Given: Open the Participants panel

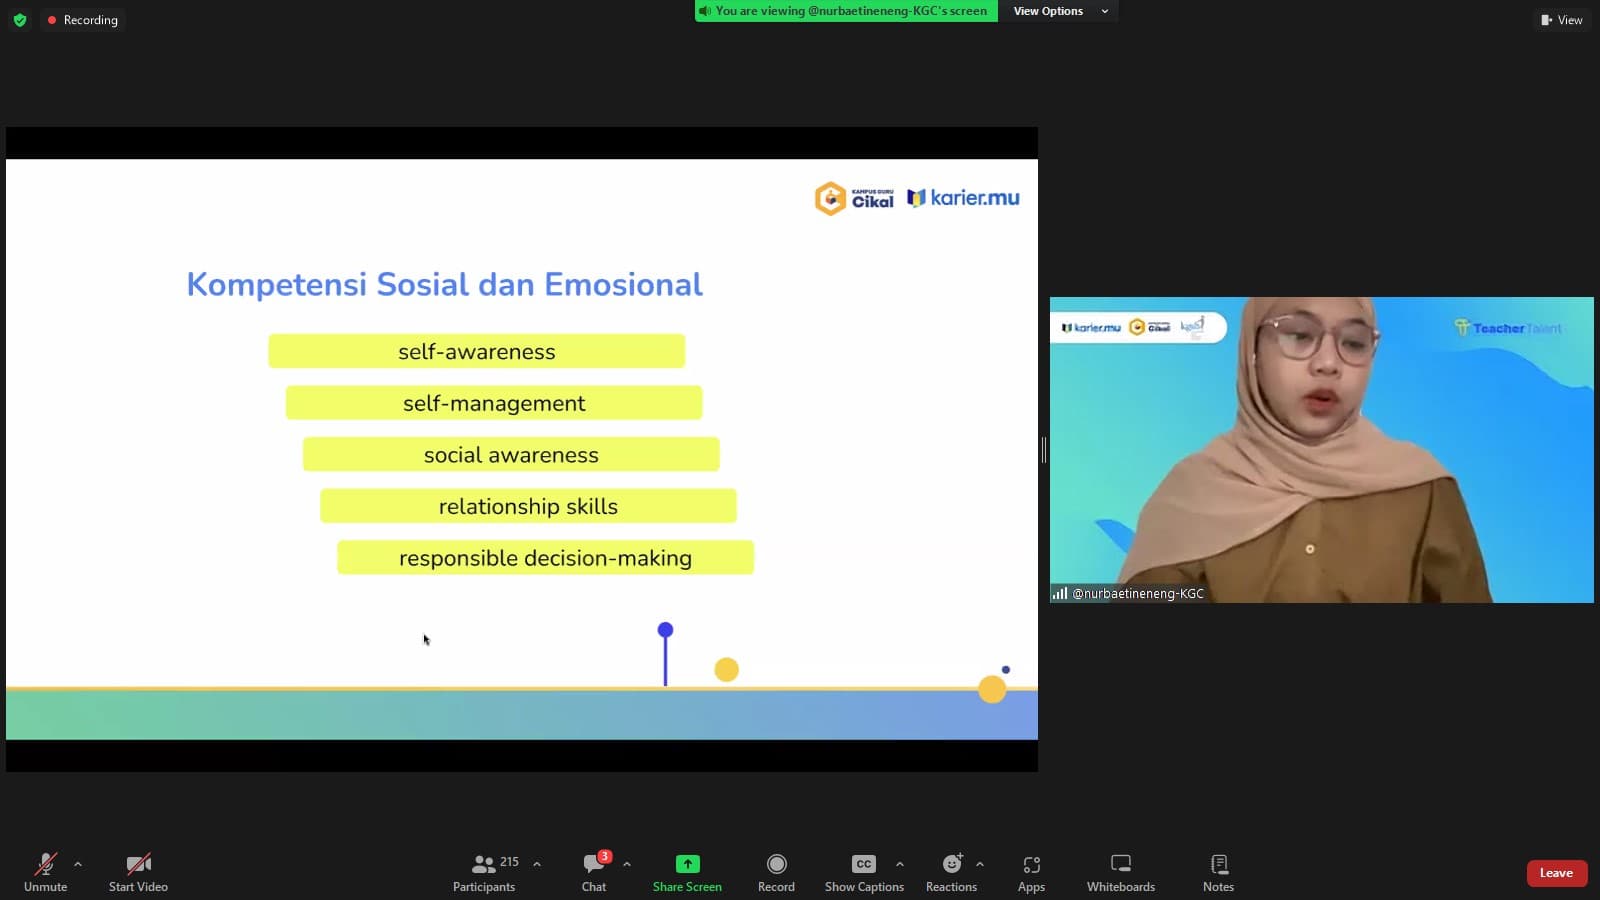Looking at the screenshot, I should point(485,871).
